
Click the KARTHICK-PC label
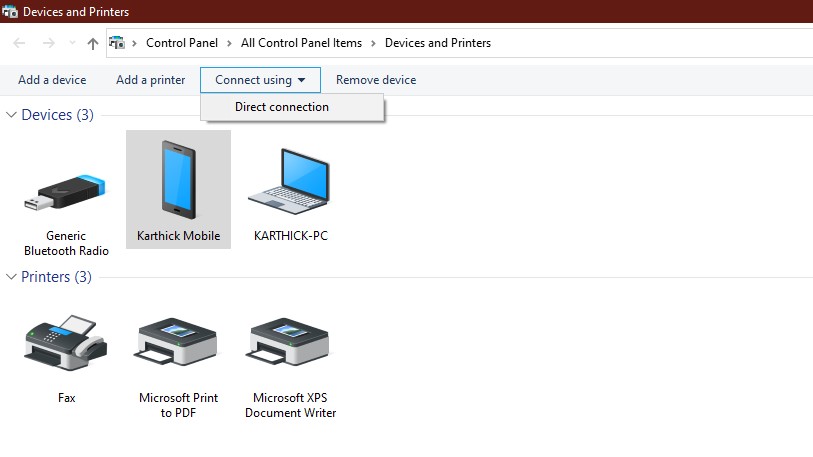[291, 236]
